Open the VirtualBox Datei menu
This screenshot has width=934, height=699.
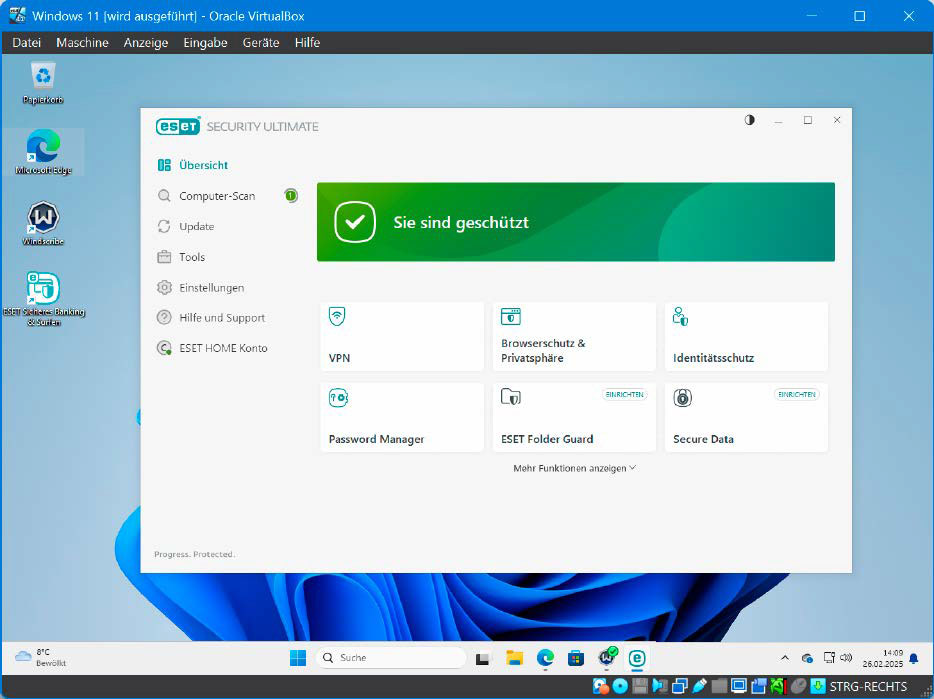(x=27, y=43)
